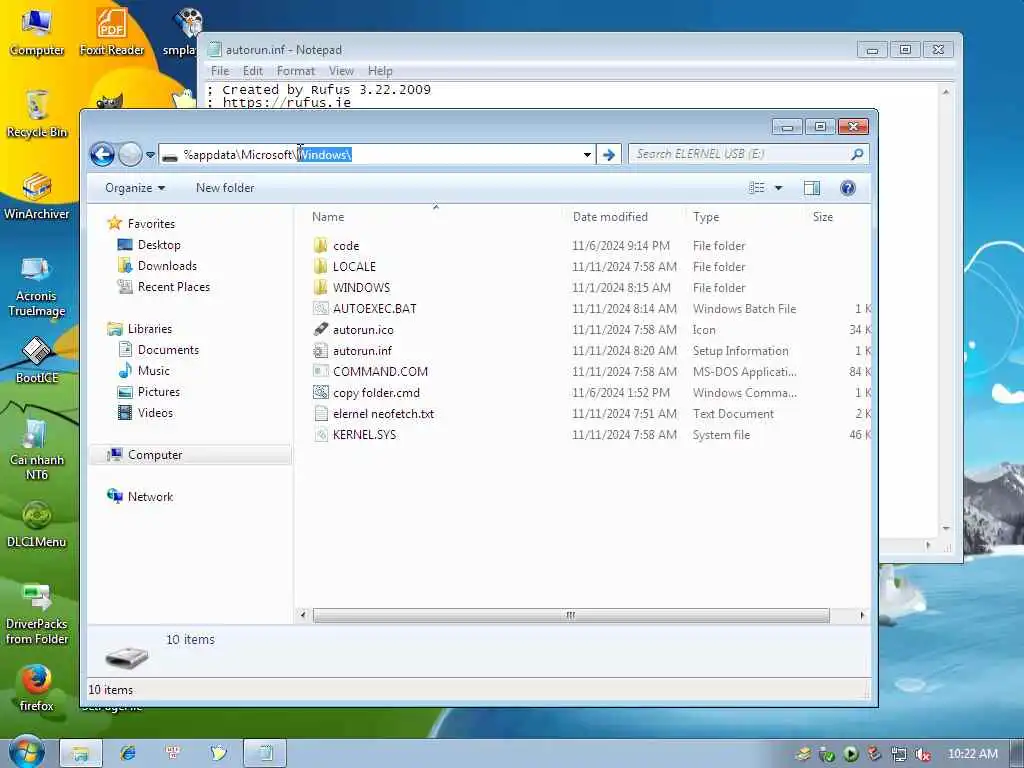The height and width of the screenshot is (768, 1024).
Task: Click the WinArchiver desktop icon
Action: (37, 196)
